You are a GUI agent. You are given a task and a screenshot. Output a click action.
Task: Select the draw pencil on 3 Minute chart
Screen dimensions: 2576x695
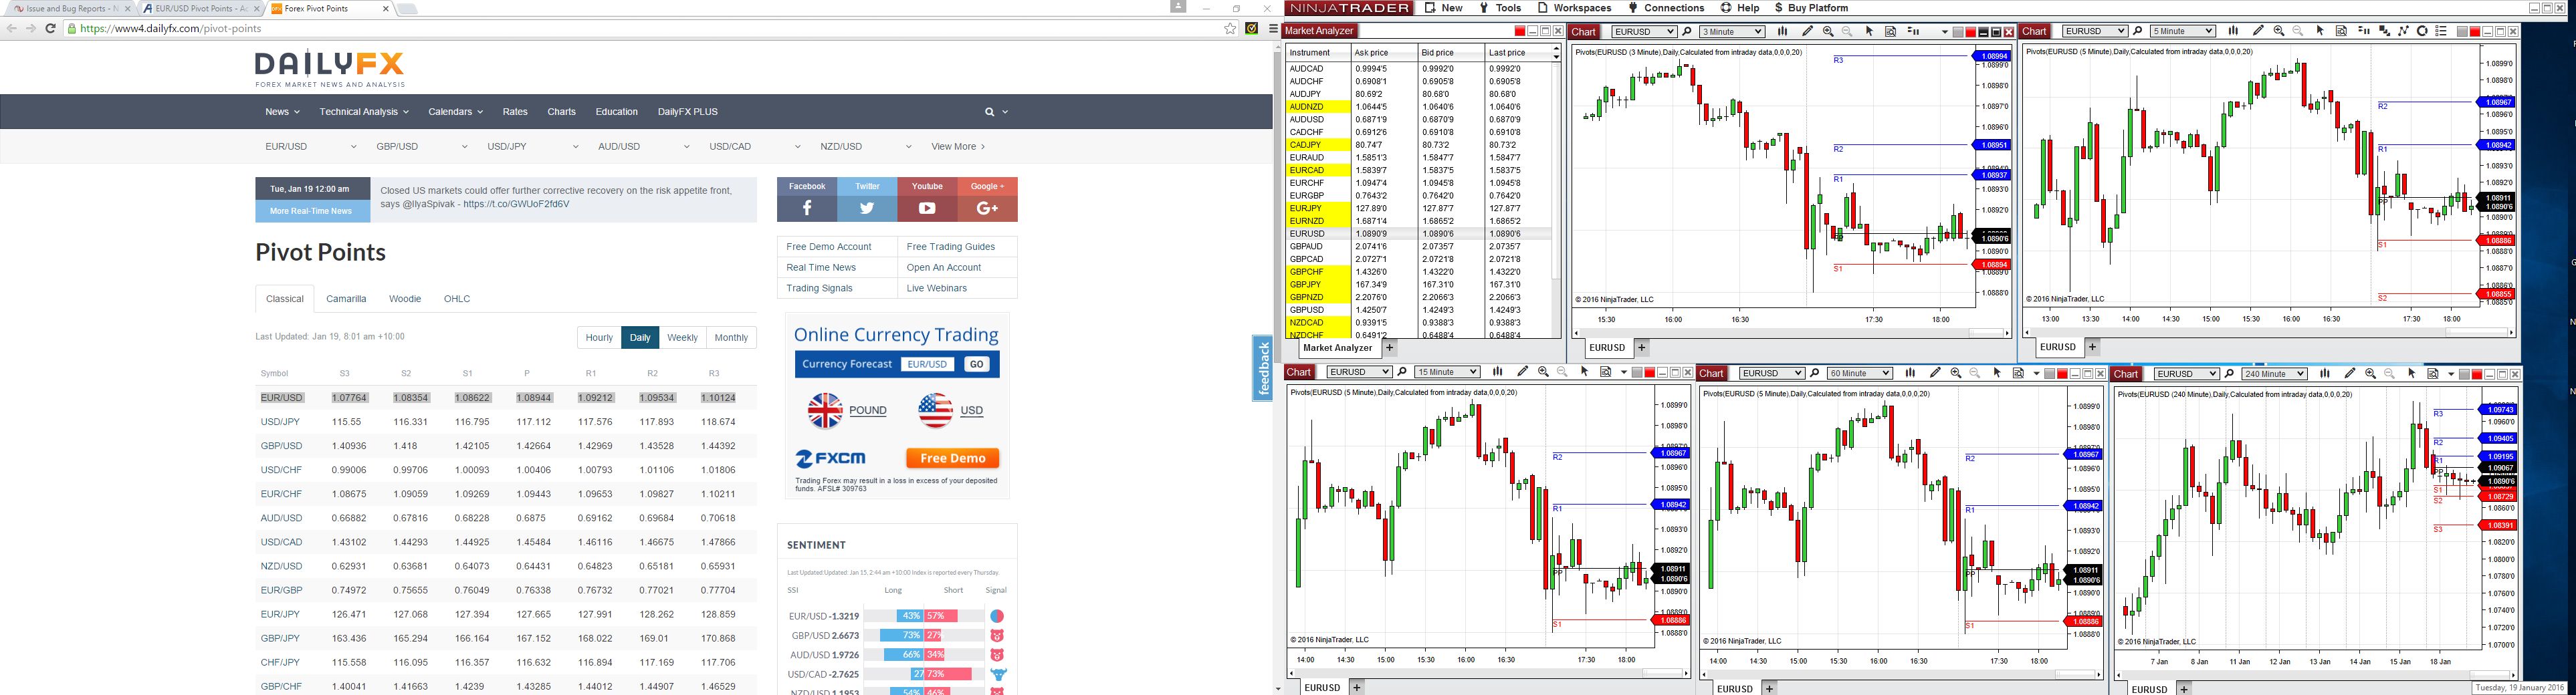point(1807,32)
